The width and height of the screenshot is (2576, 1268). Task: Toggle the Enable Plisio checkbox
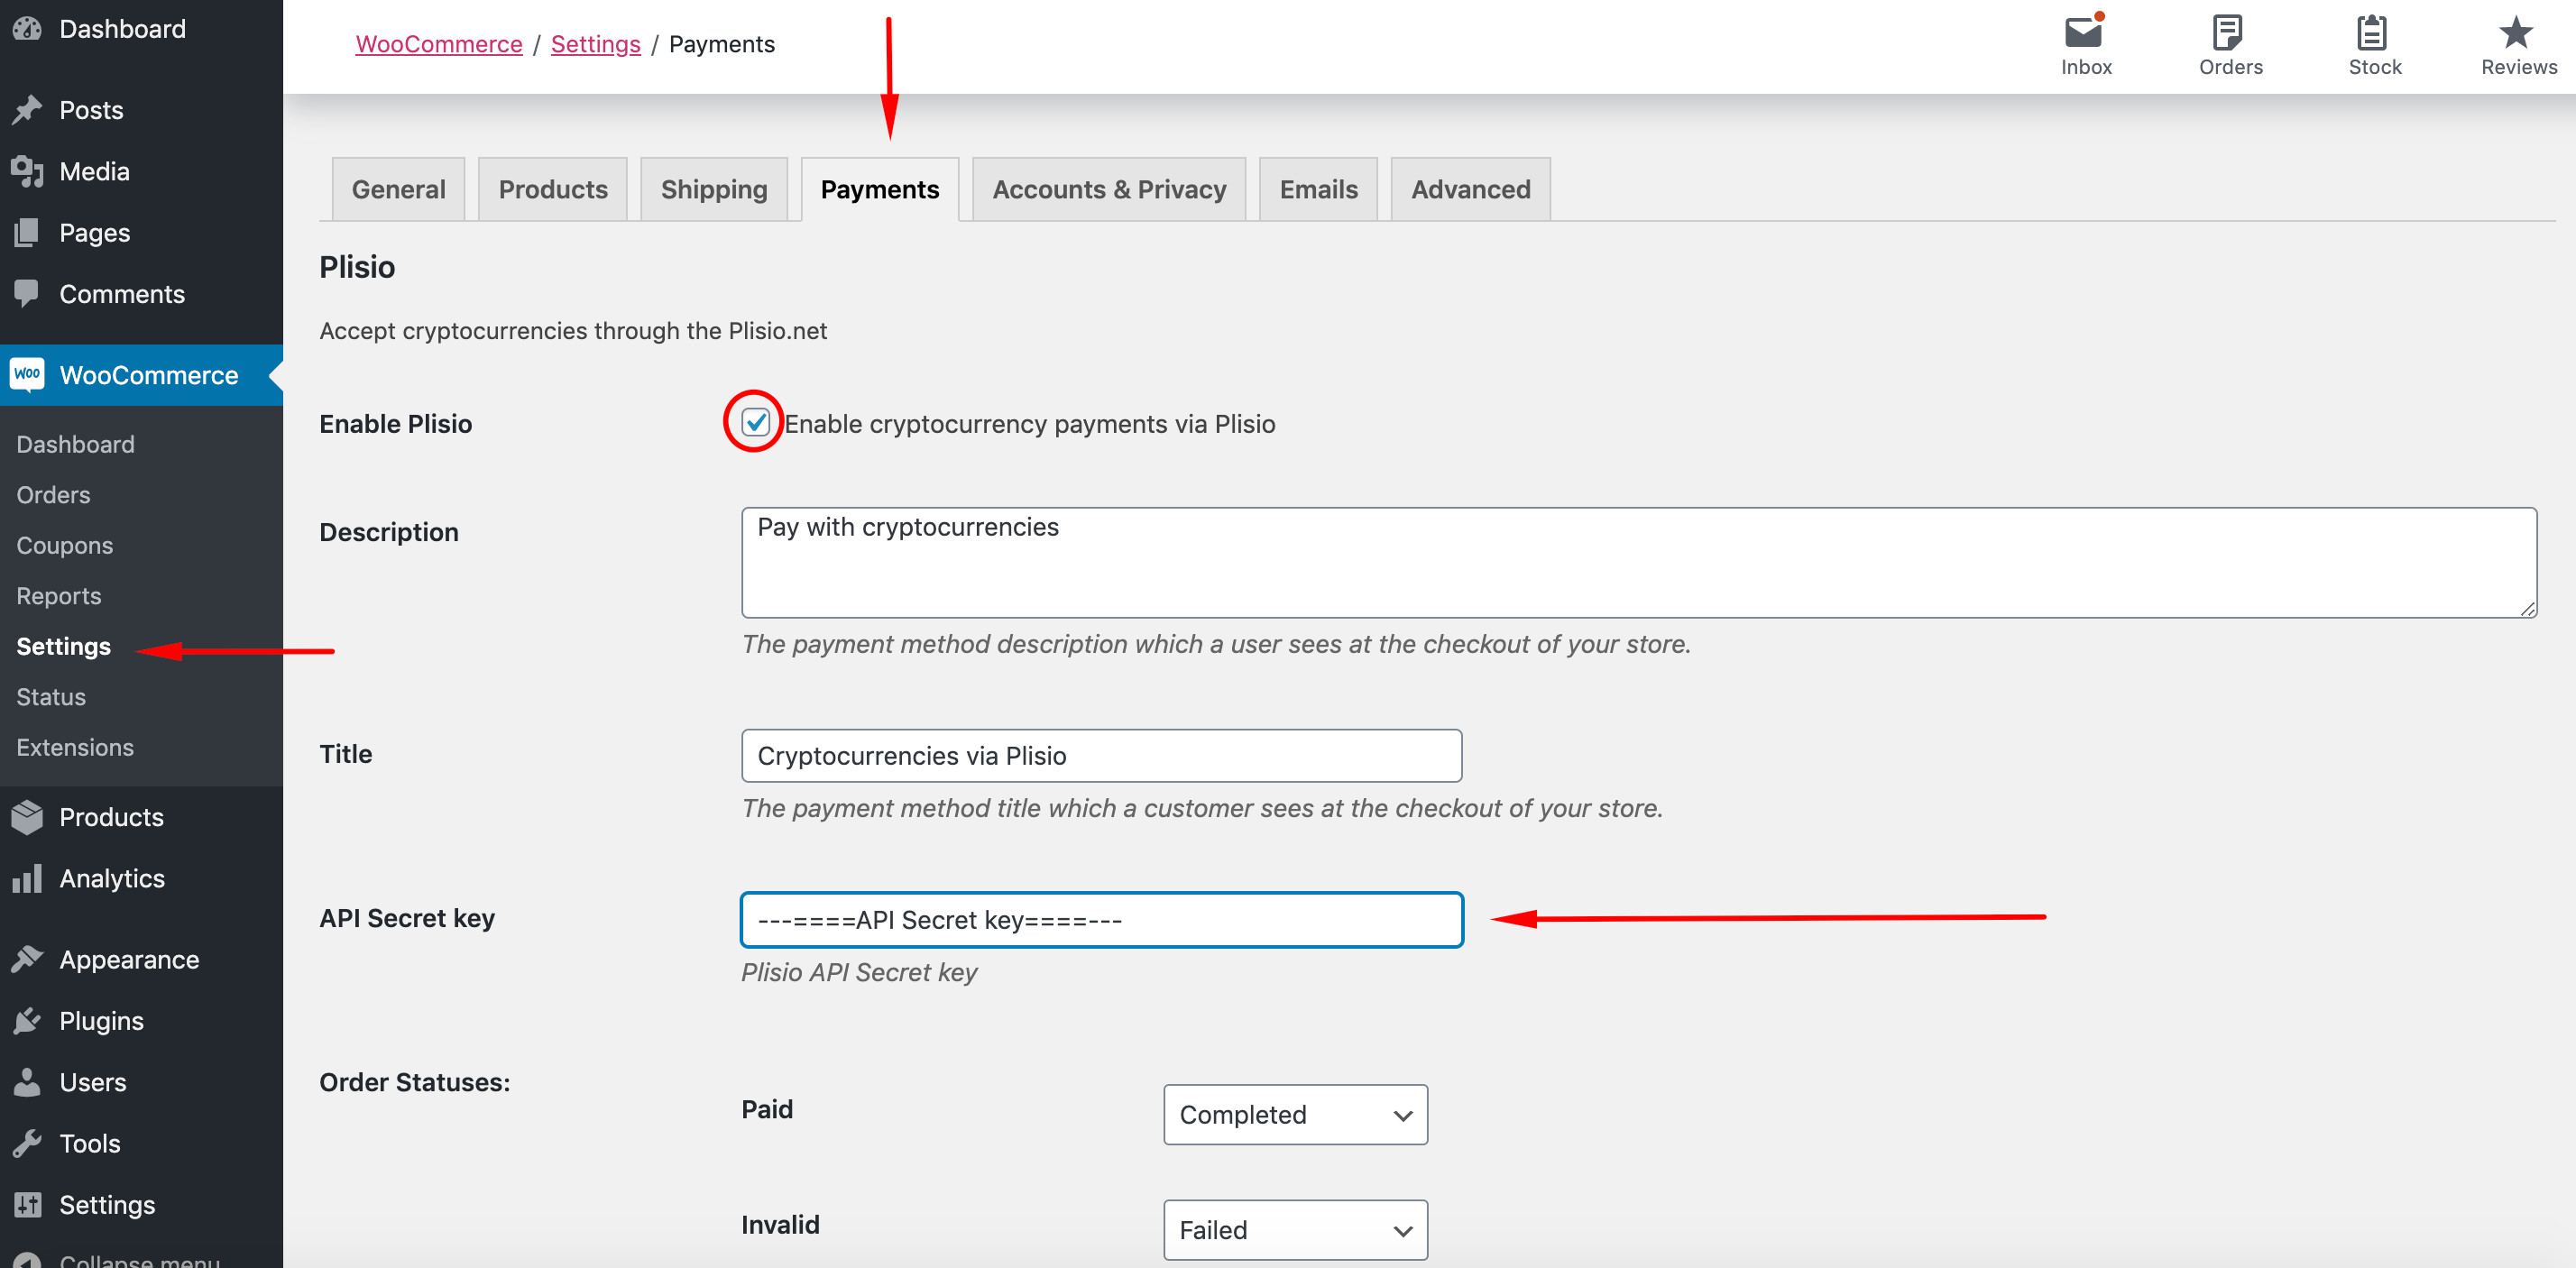755,423
